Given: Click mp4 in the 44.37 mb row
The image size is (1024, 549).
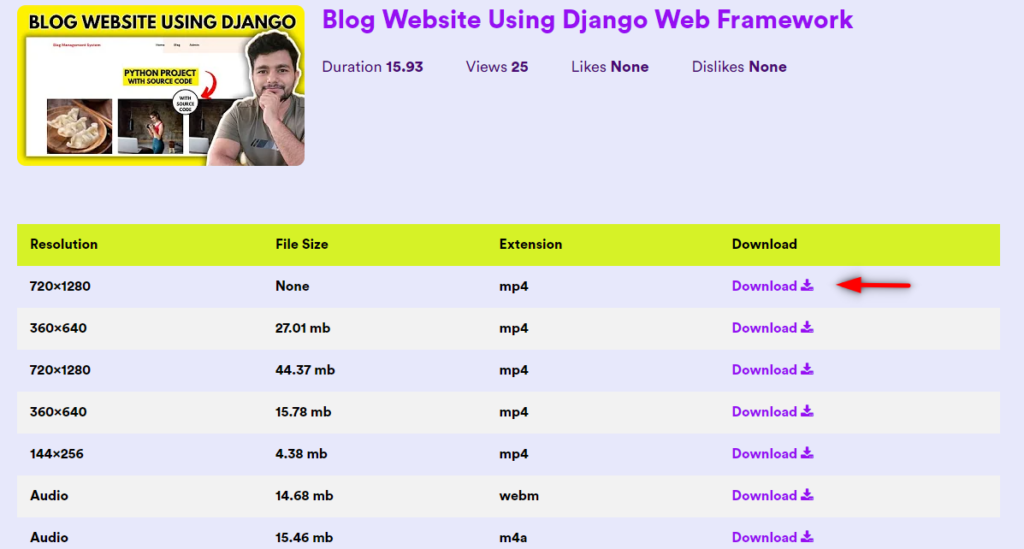Looking at the screenshot, I should coord(513,369).
